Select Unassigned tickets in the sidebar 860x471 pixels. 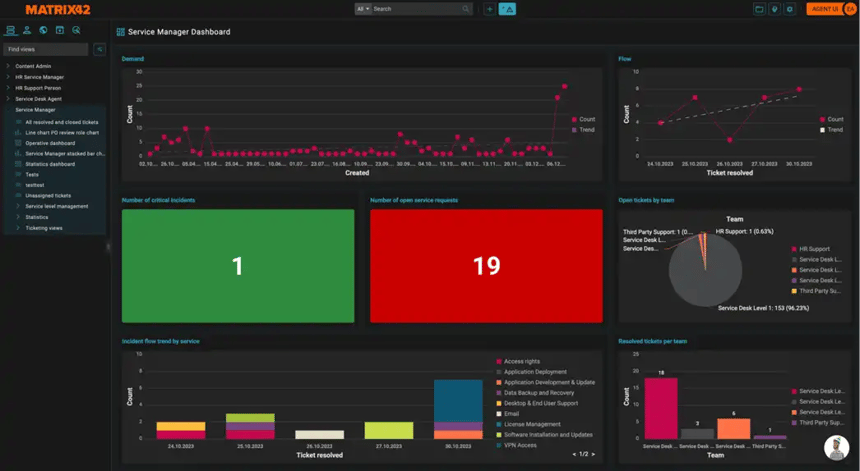(48, 195)
